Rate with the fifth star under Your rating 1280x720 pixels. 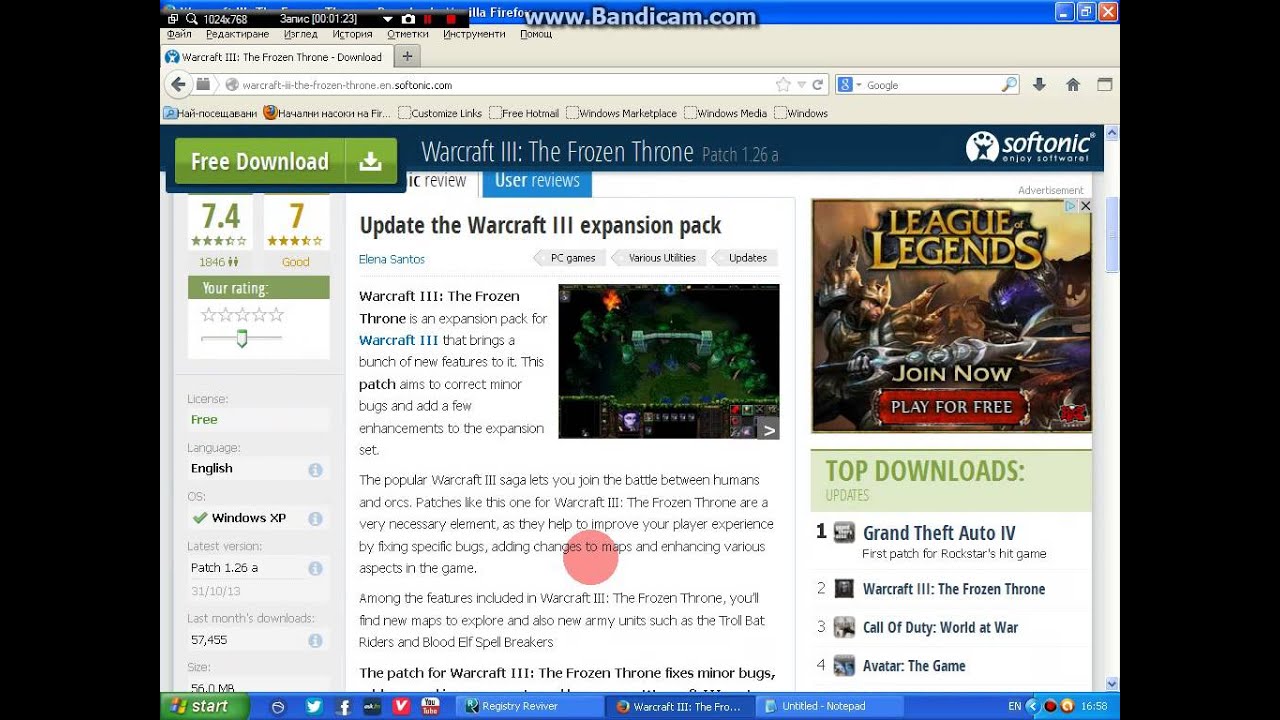click(276, 315)
